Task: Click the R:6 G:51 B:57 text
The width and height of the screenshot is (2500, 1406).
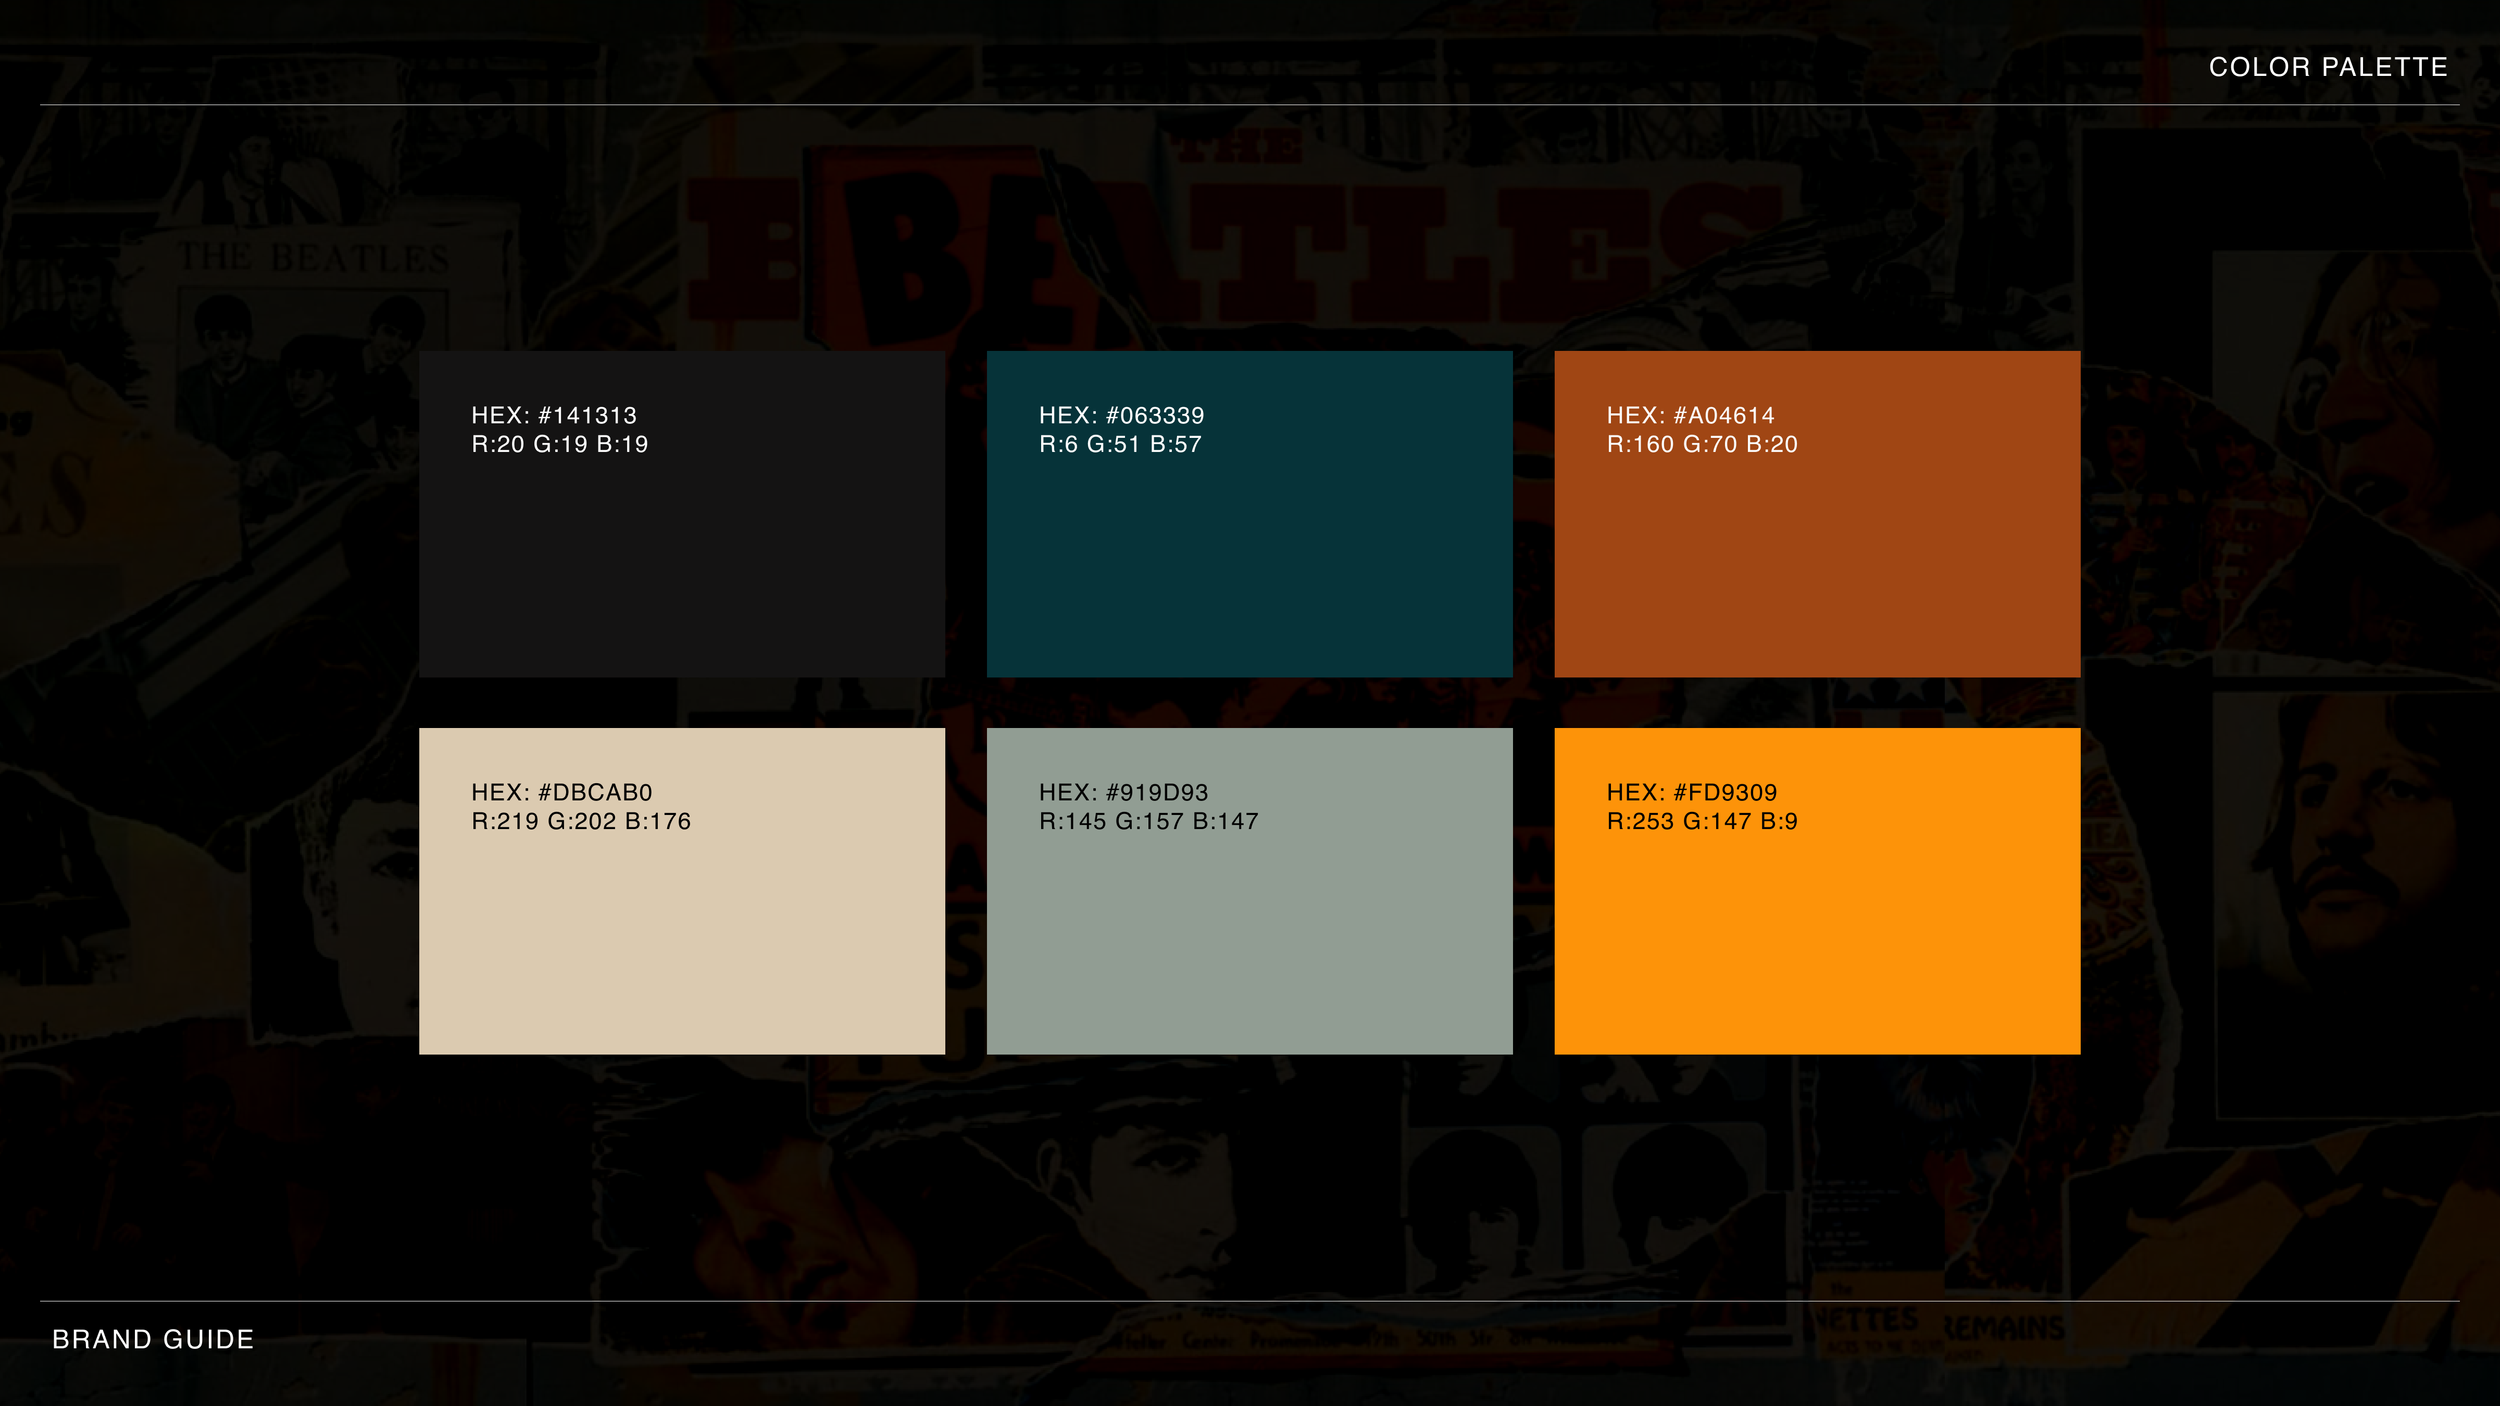Action: tap(1120, 444)
